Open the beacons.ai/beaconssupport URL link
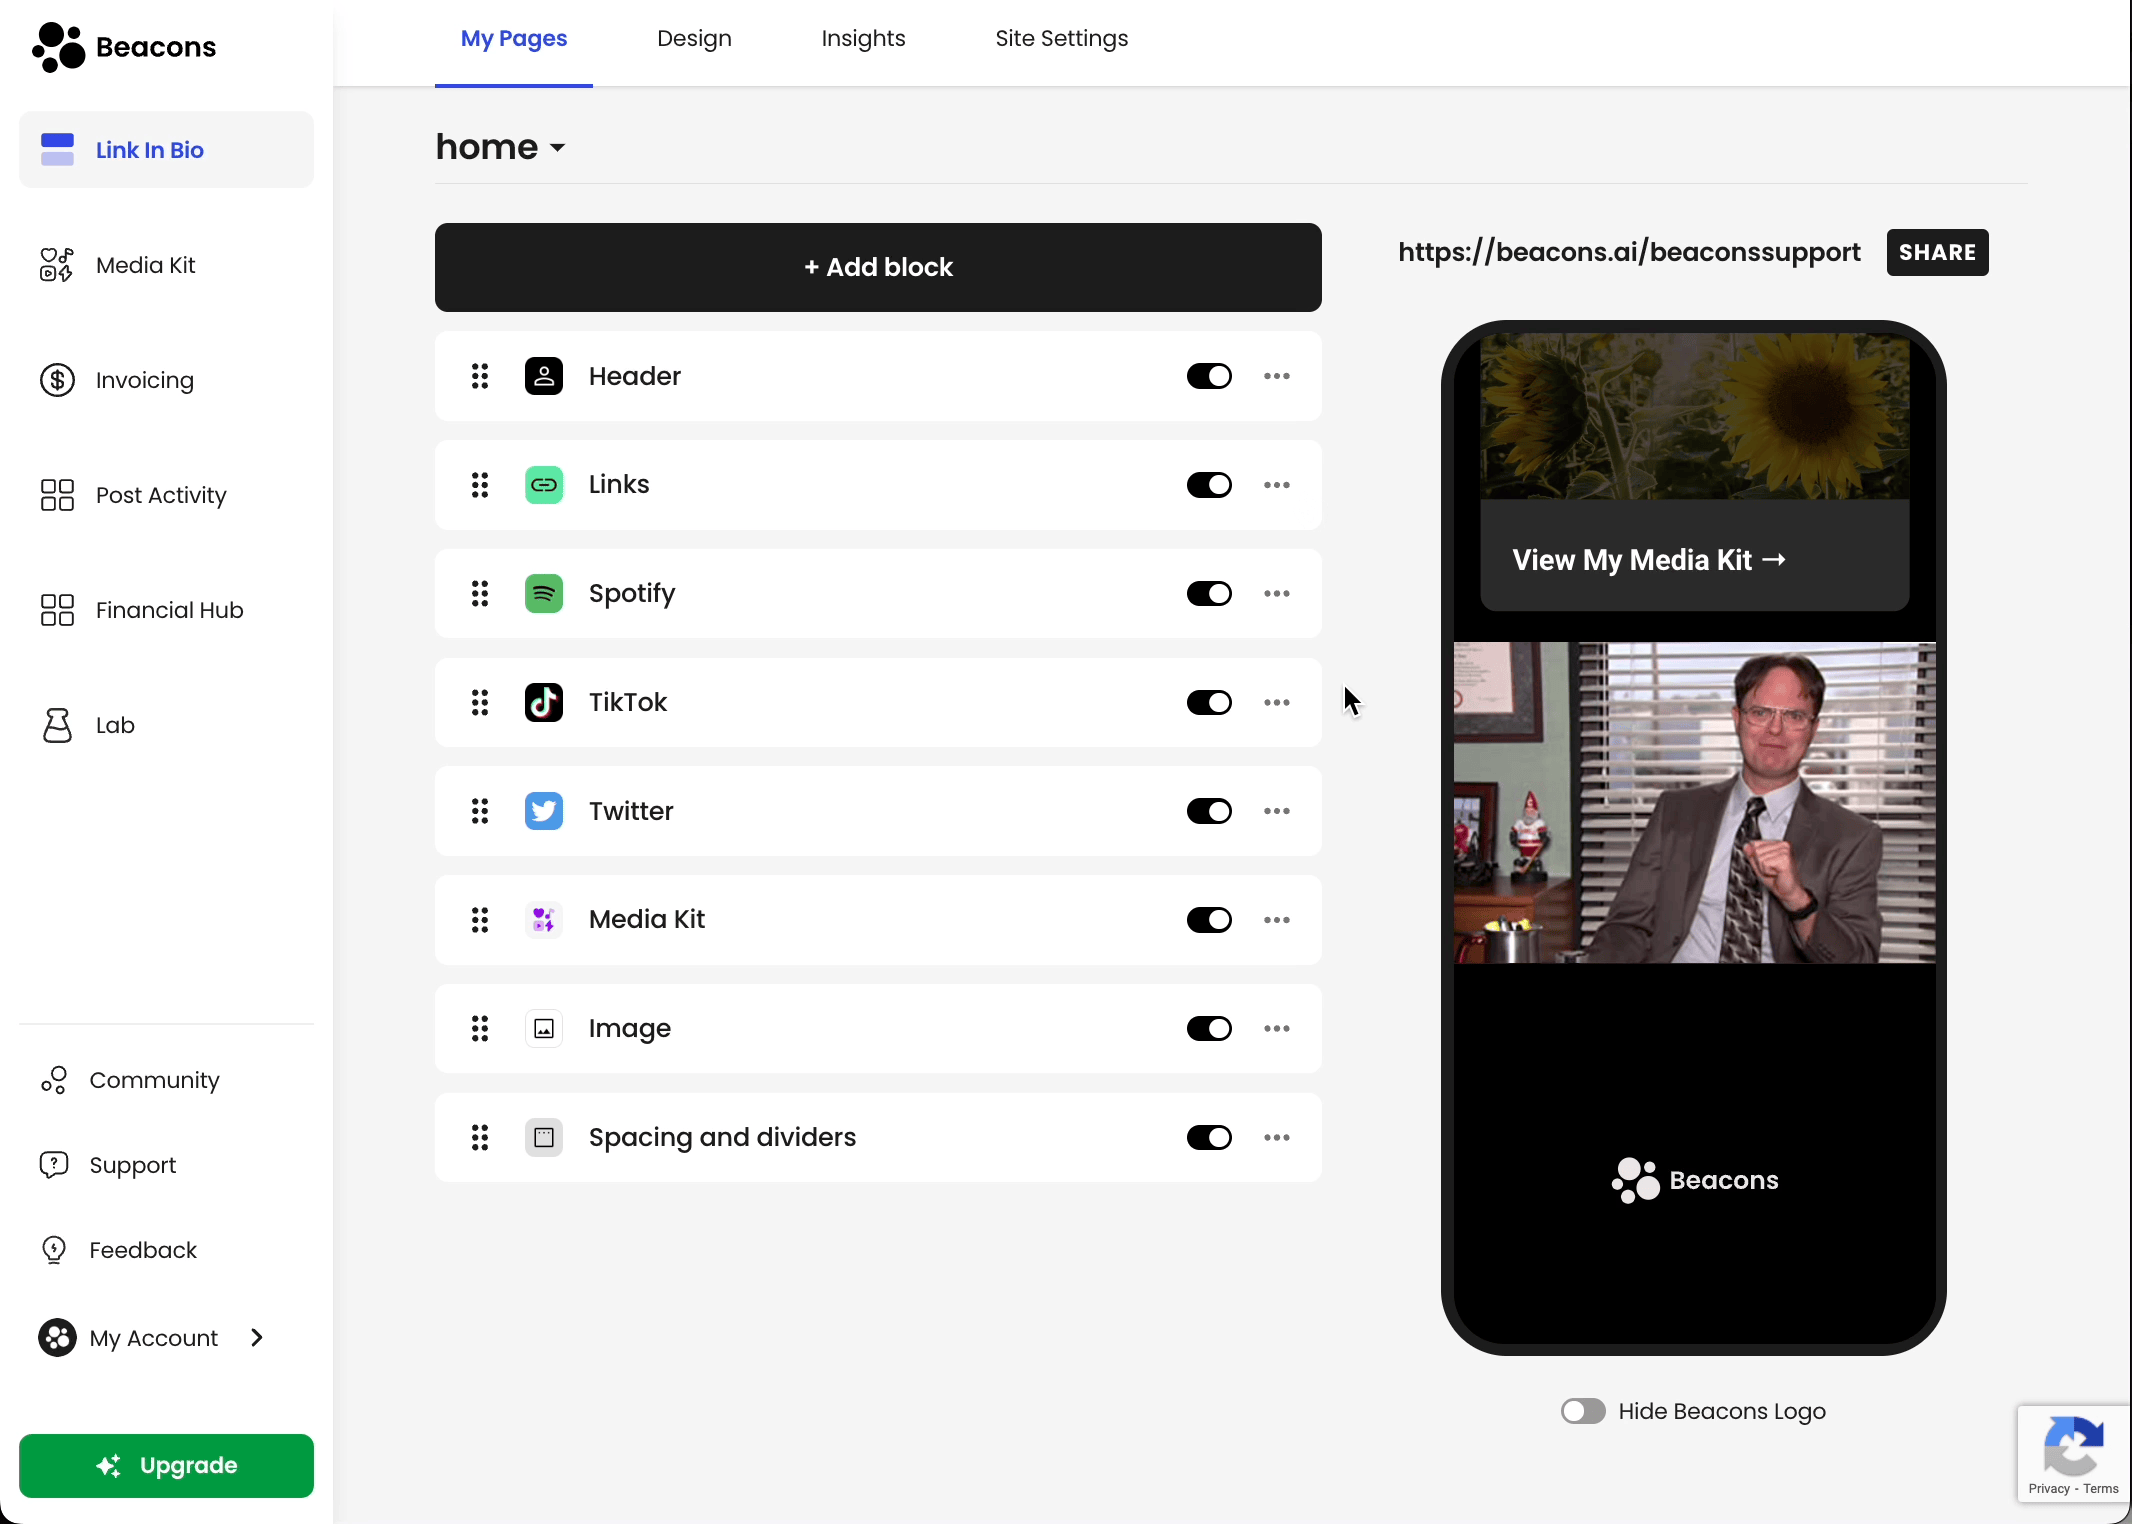The height and width of the screenshot is (1524, 2132). tap(1629, 252)
